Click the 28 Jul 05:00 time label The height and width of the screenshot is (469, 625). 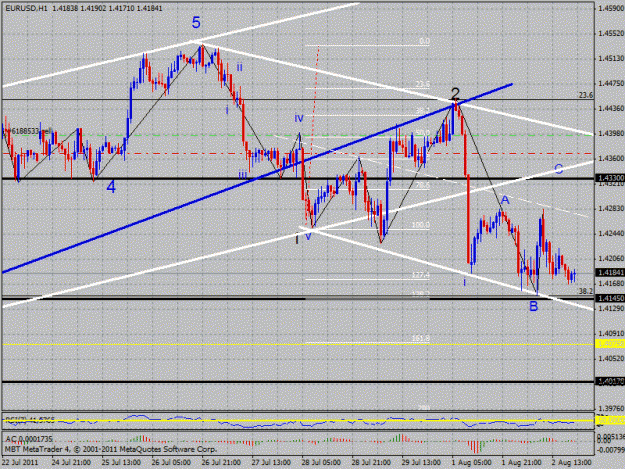[x=321, y=463]
